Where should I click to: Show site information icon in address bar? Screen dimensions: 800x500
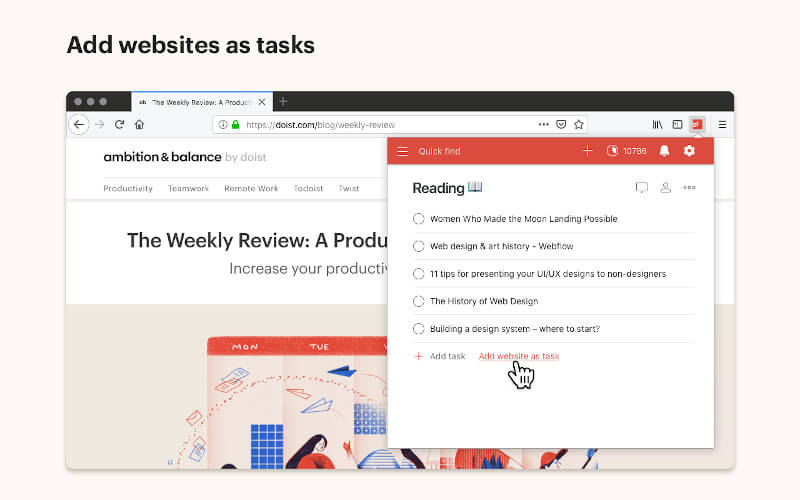223,124
